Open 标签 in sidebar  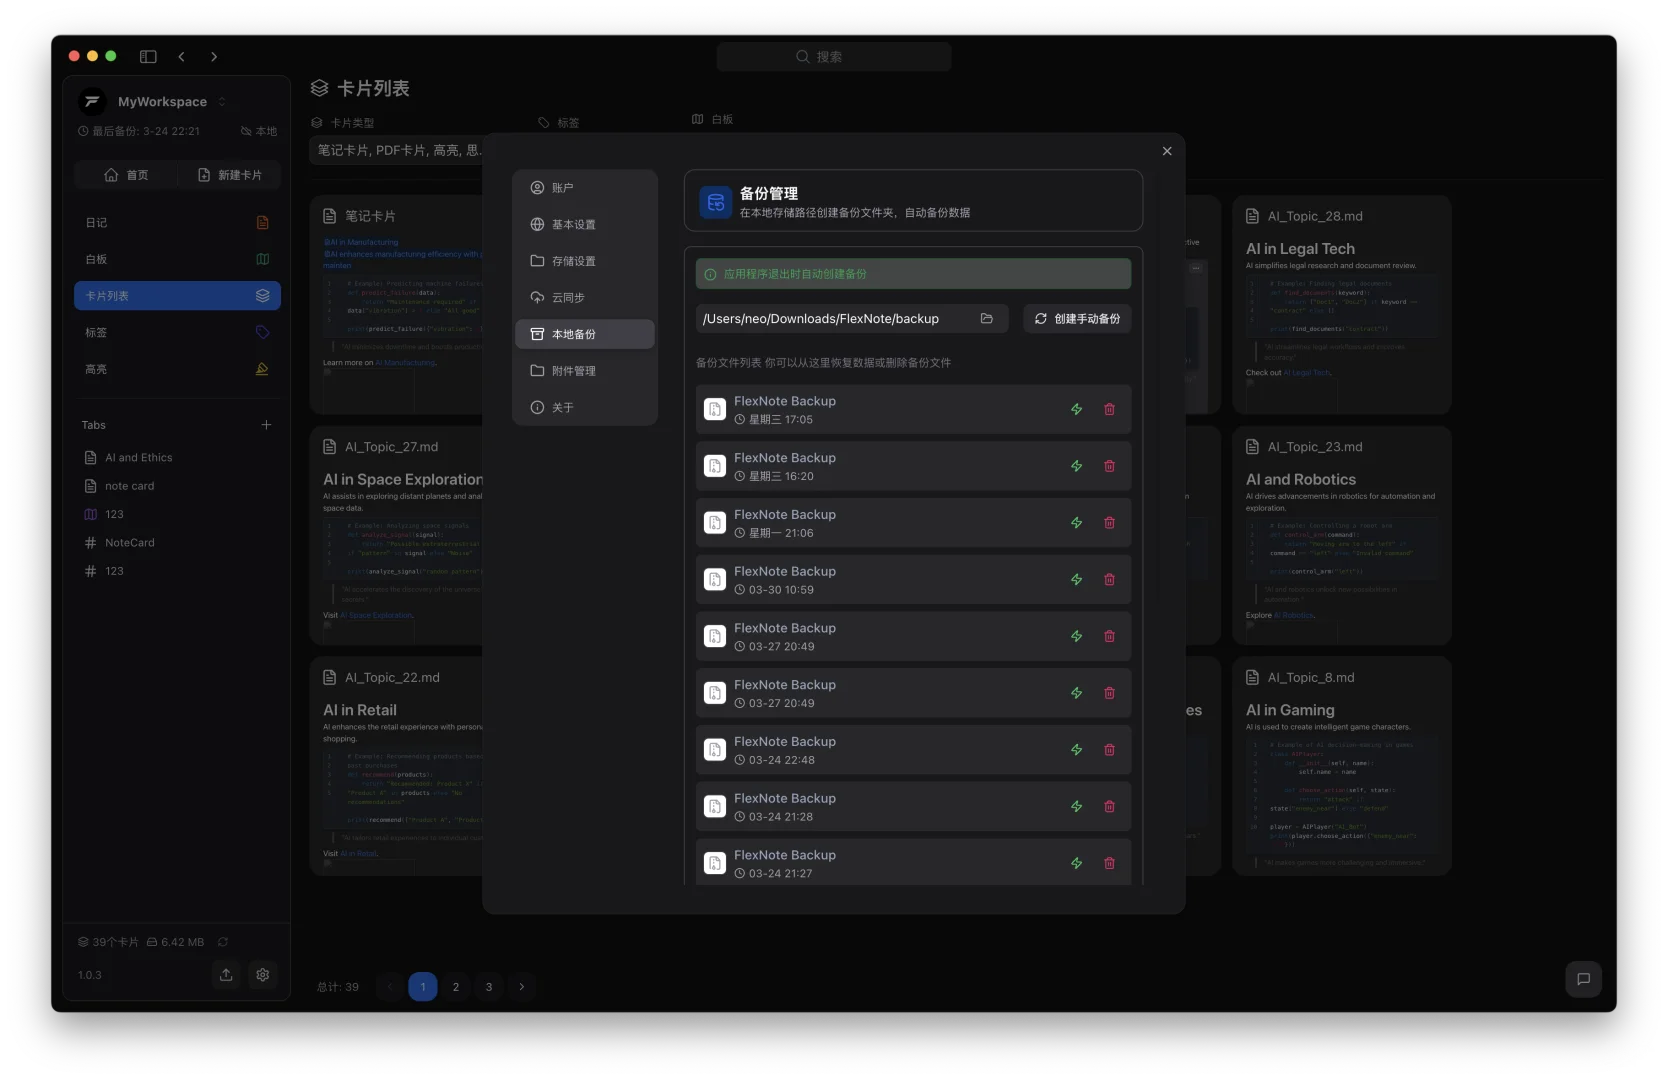click(x=177, y=333)
